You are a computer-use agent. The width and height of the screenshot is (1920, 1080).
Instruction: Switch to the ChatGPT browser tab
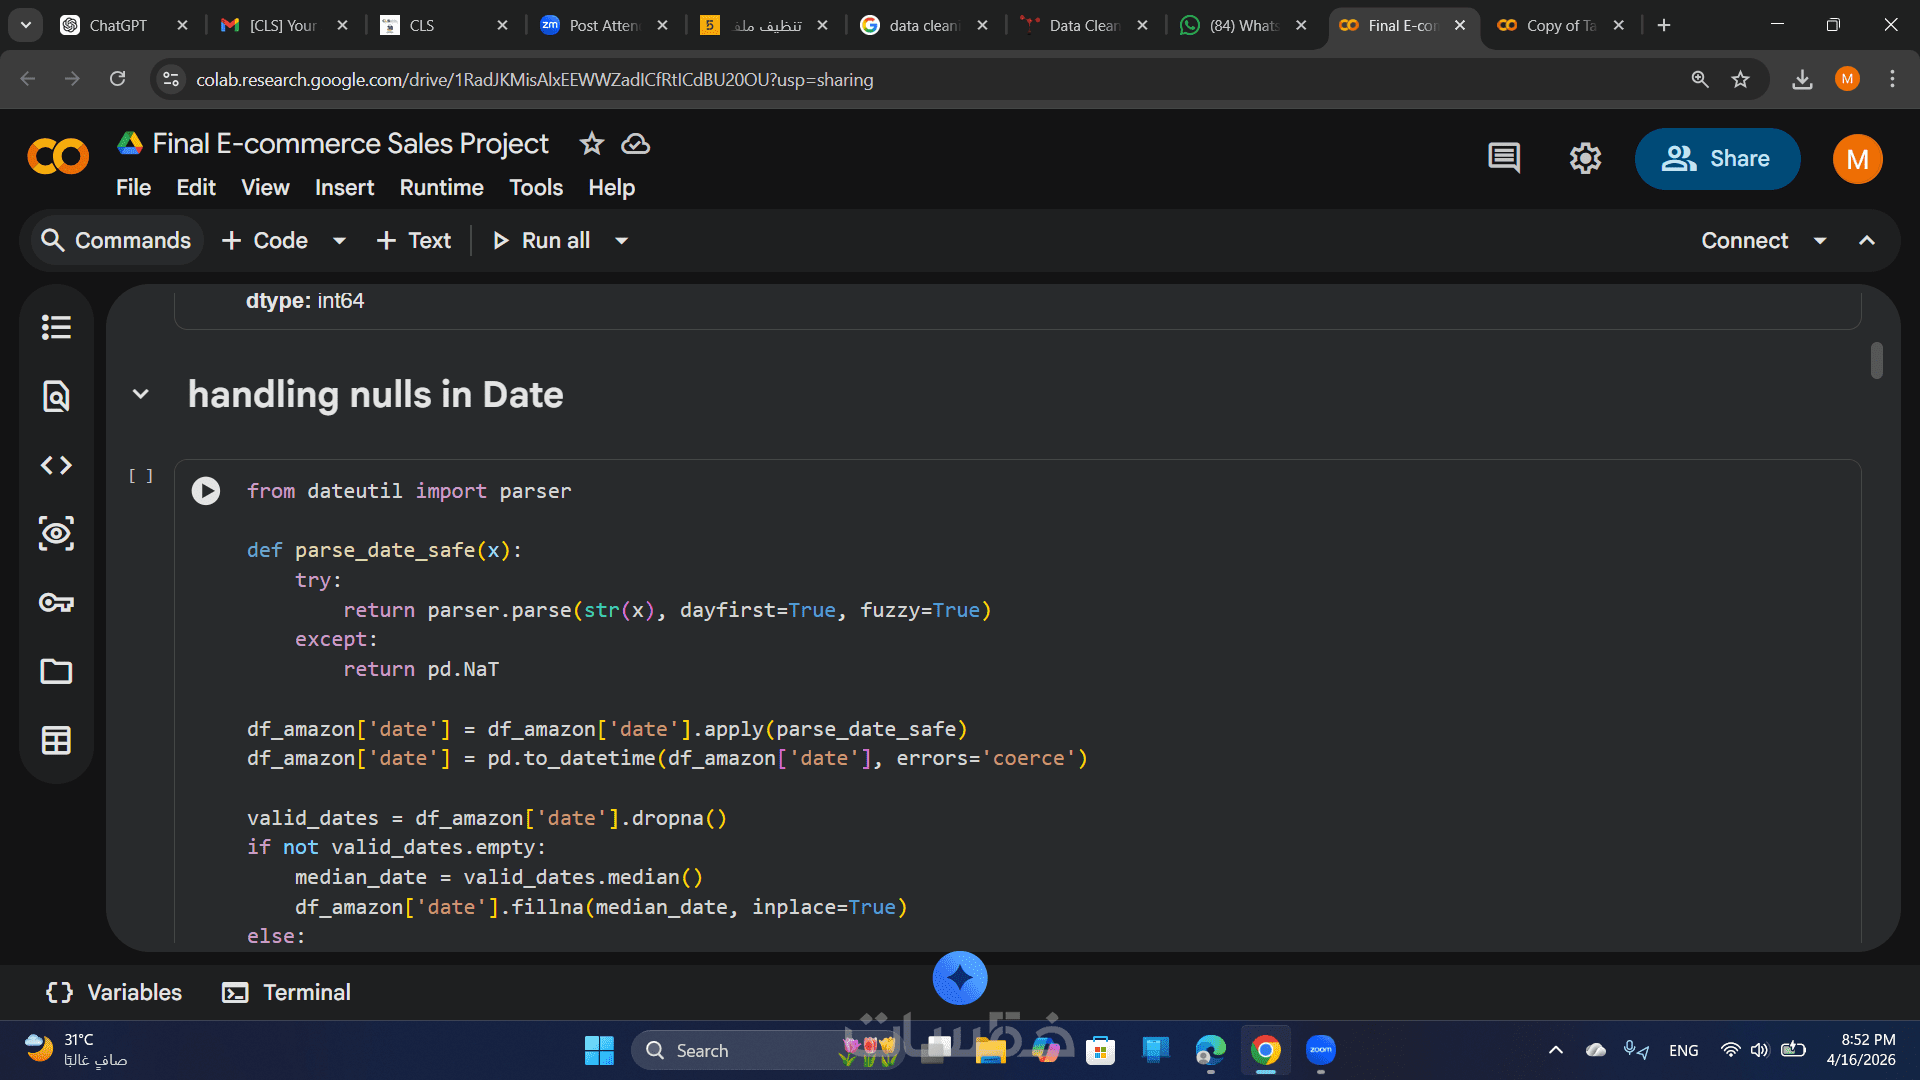pyautogui.click(x=117, y=25)
